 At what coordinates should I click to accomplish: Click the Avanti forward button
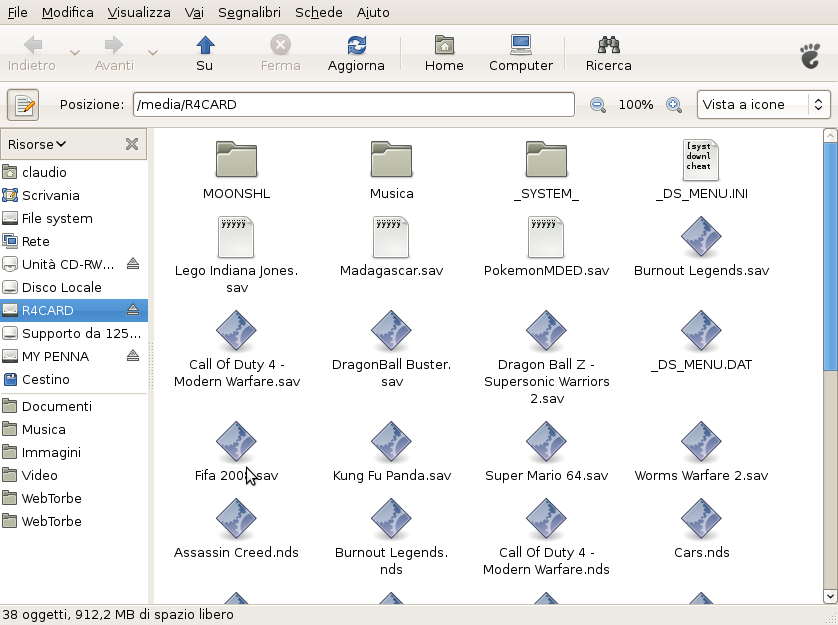click(x=114, y=53)
